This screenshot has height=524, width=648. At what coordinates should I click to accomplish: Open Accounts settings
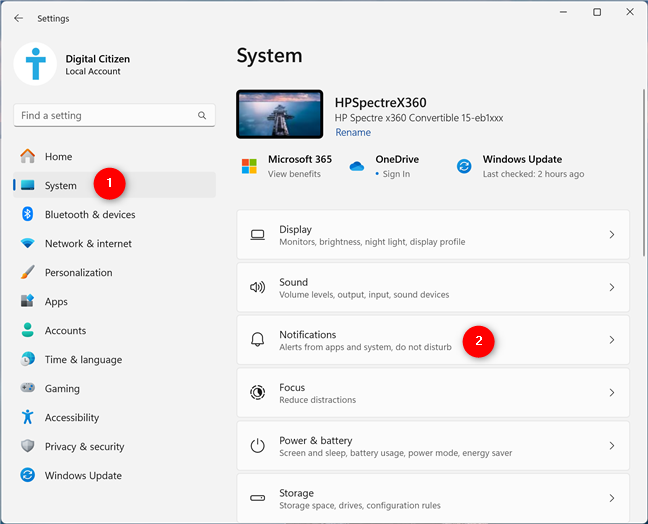(x=65, y=330)
